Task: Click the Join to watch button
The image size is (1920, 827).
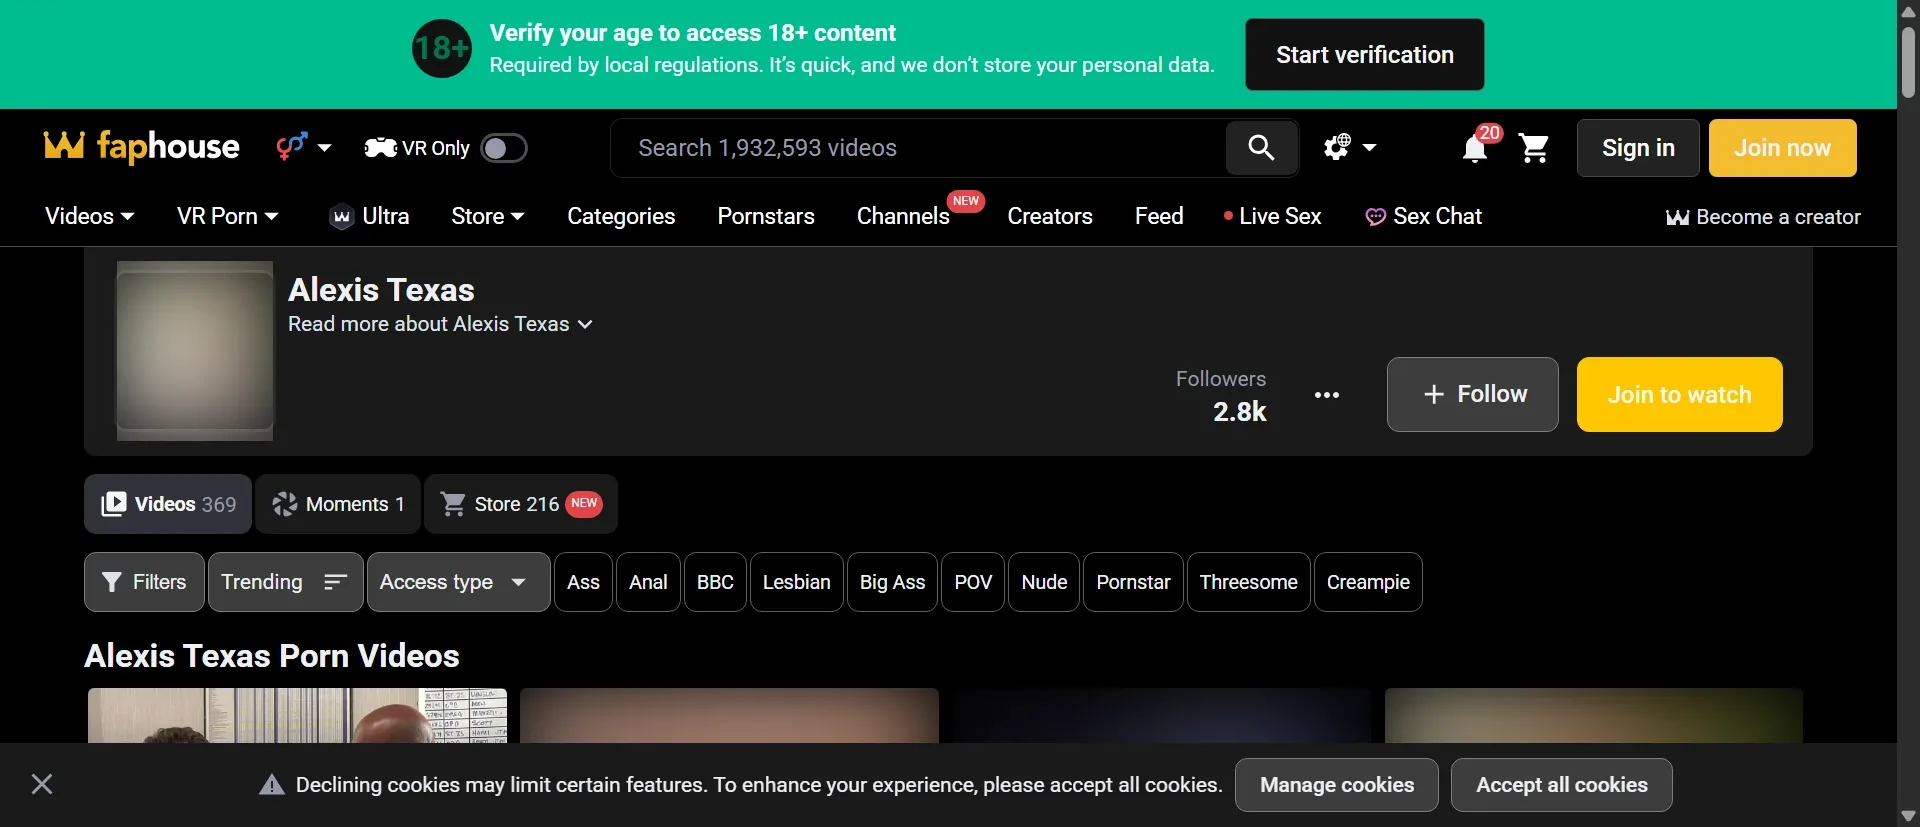Action: [x=1680, y=394]
